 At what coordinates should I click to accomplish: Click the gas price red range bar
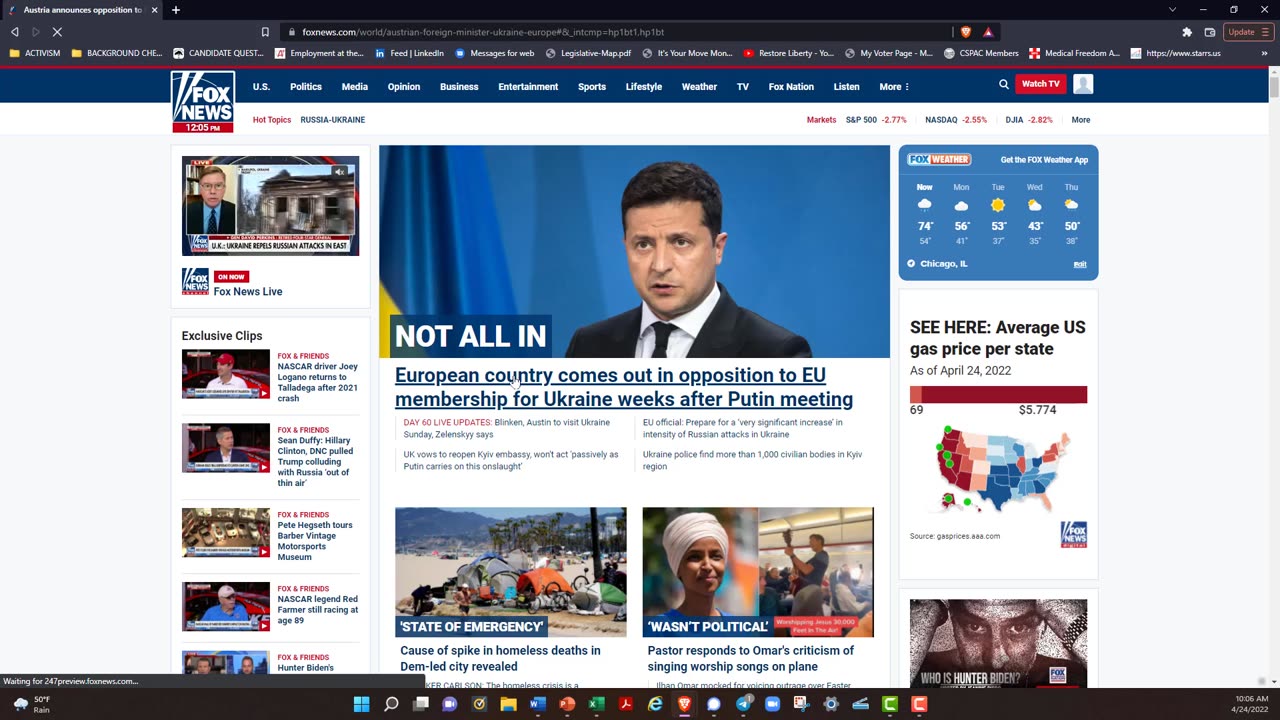pos(998,395)
